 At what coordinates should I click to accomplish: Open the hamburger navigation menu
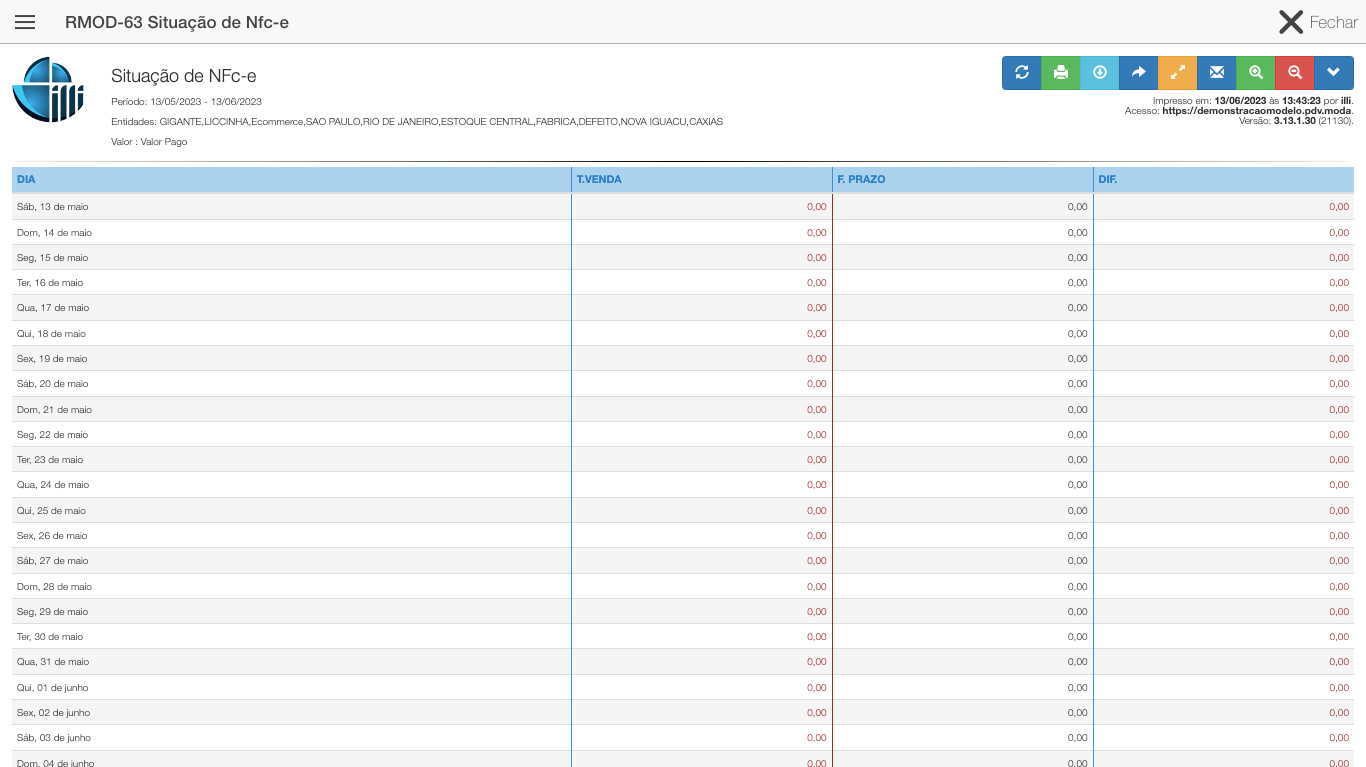point(25,22)
